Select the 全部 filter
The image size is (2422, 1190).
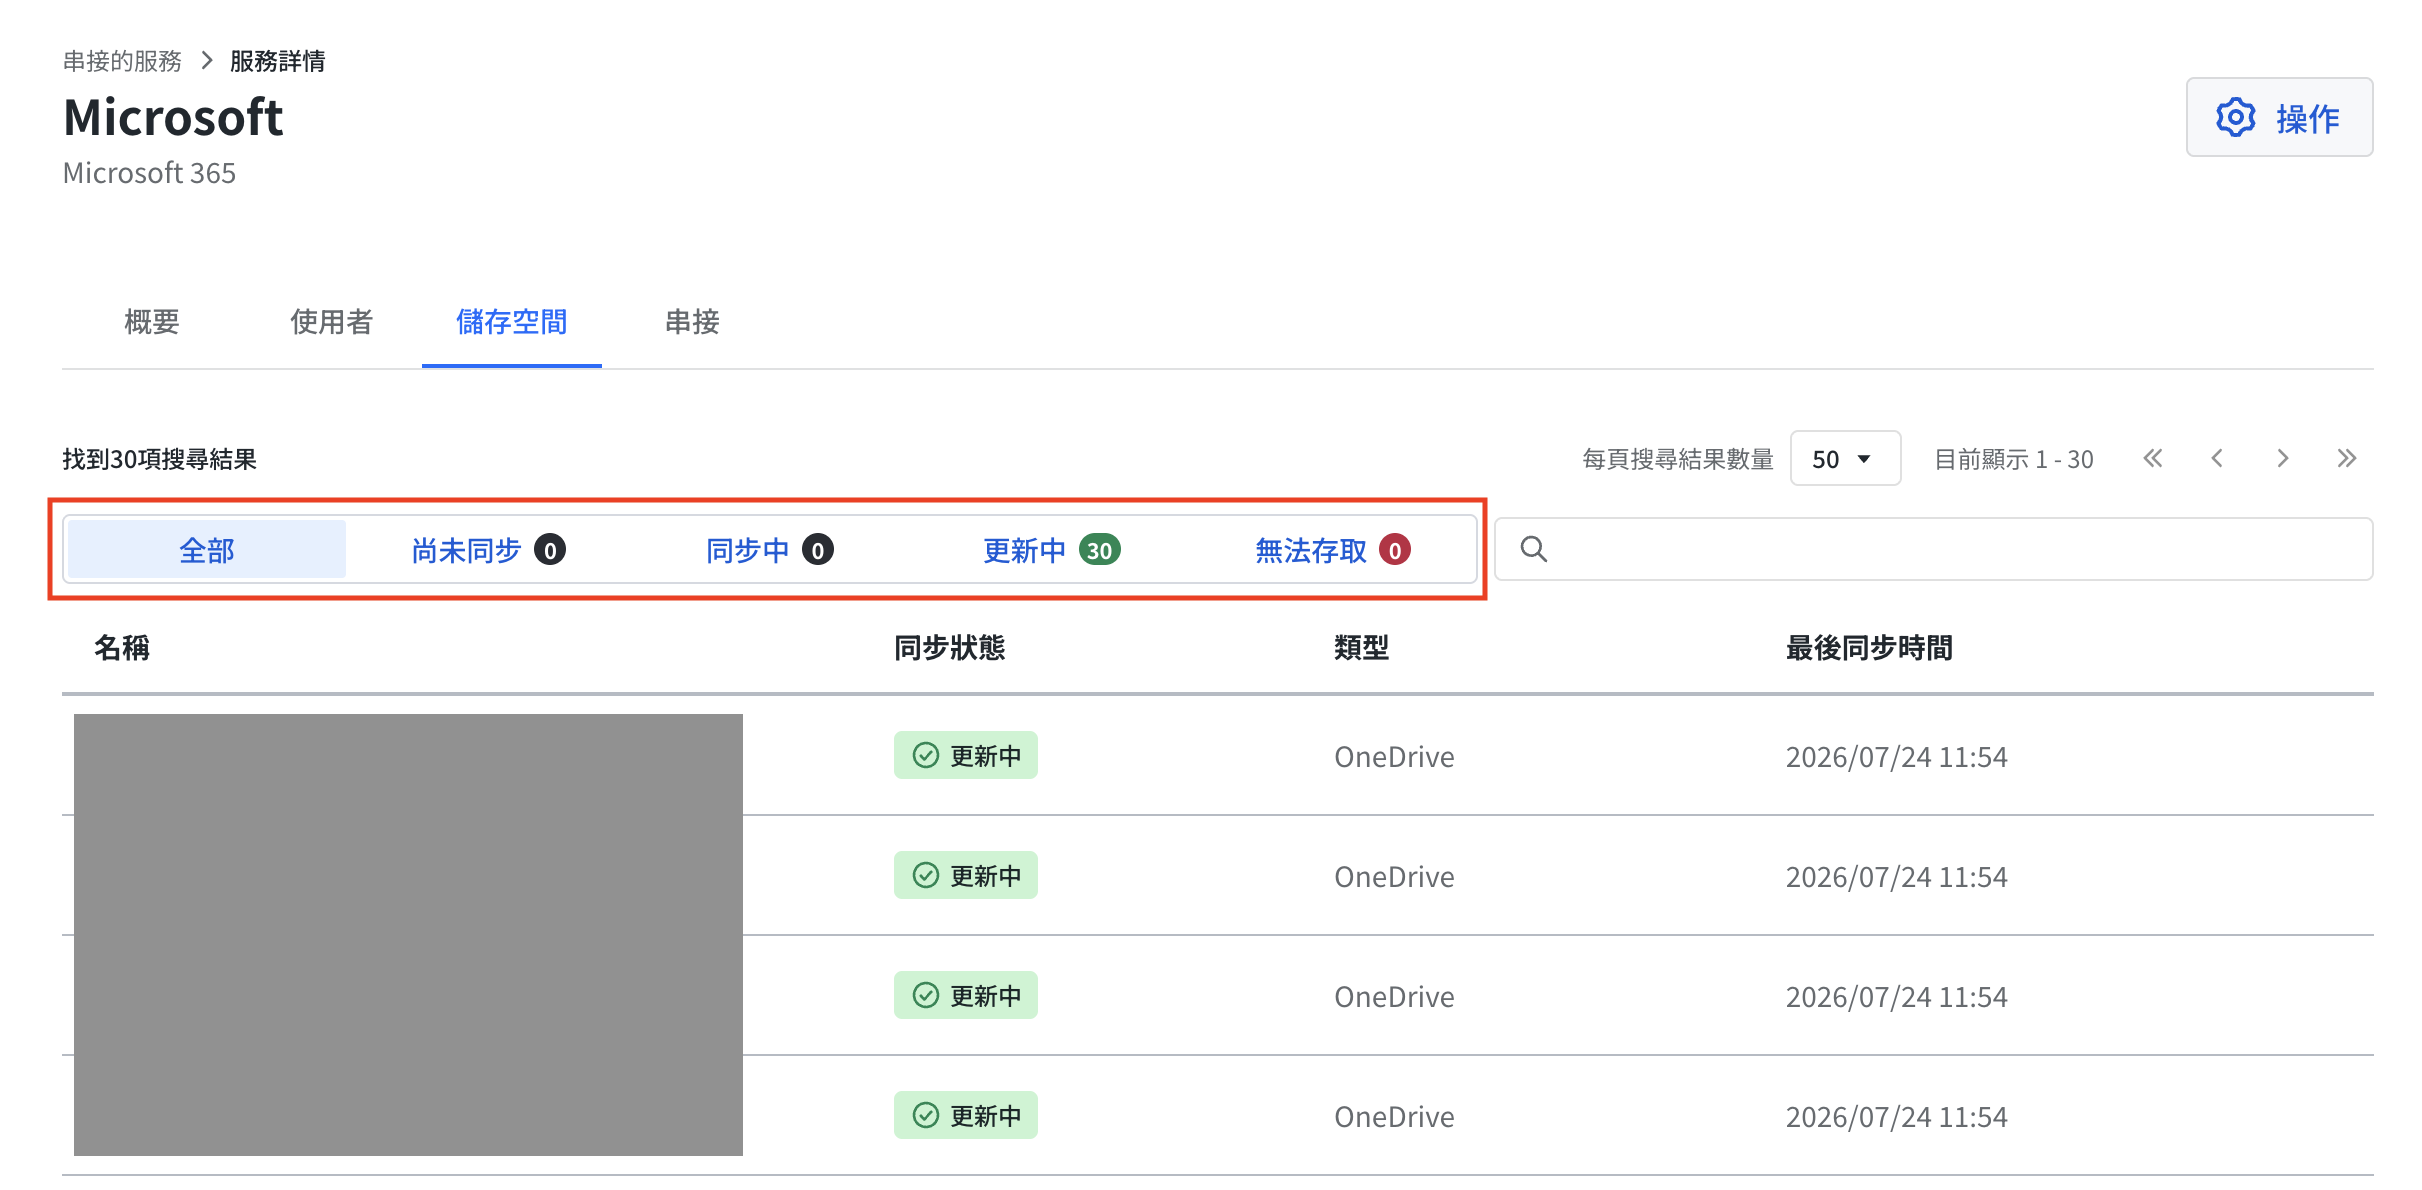(x=207, y=549)
